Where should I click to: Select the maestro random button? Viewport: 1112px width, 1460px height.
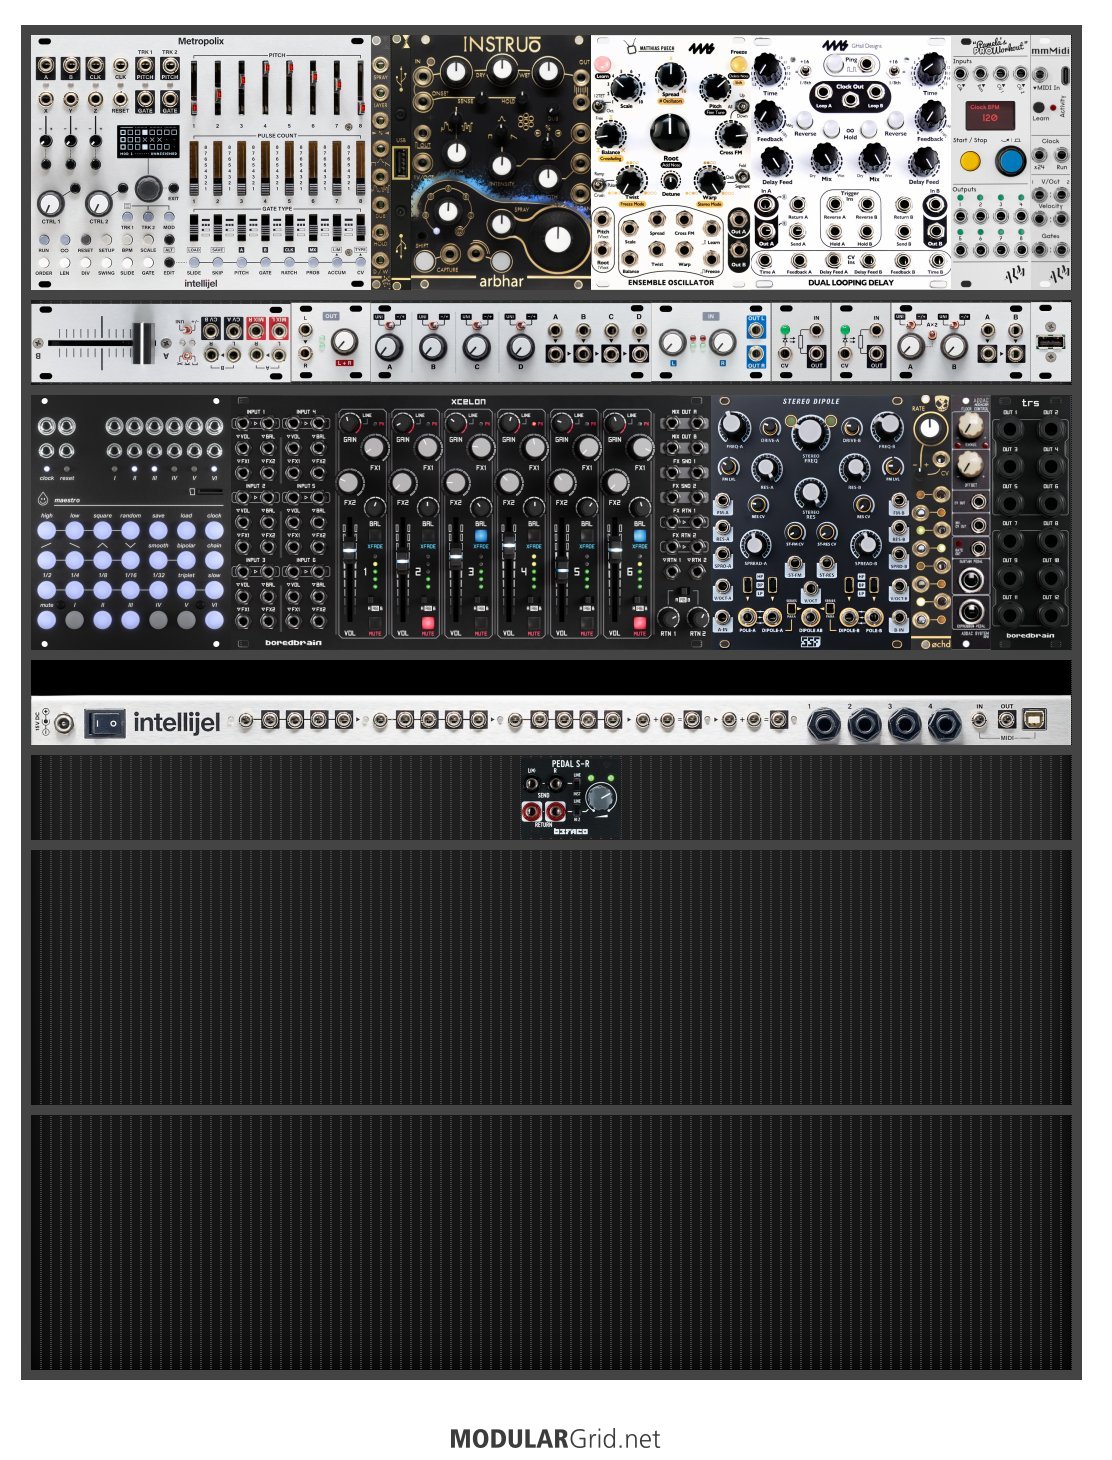(131, 531)
